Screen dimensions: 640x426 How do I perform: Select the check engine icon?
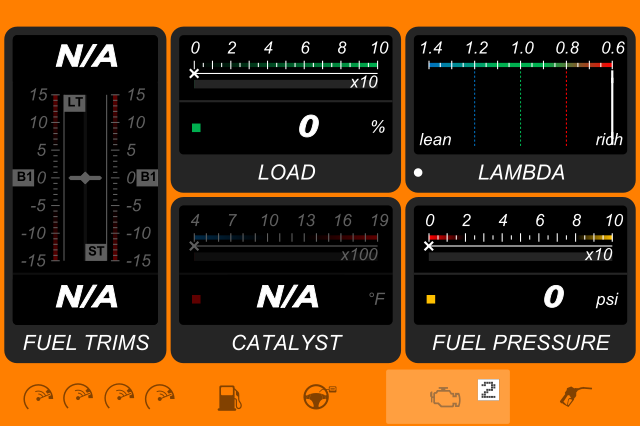coord(445,397)
